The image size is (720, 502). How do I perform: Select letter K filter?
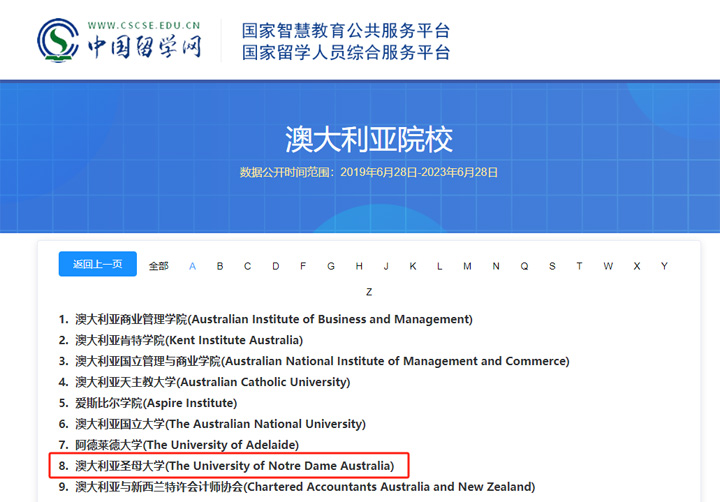coord(413,266)
